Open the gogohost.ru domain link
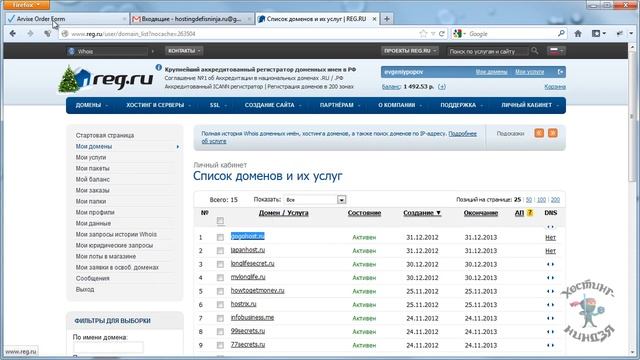 (247, 236)
